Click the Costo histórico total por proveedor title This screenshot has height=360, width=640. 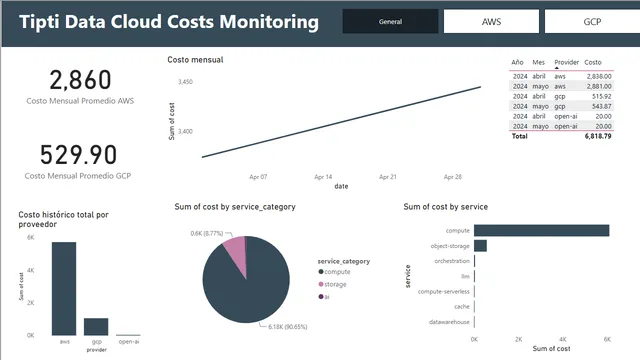(63, 219)
